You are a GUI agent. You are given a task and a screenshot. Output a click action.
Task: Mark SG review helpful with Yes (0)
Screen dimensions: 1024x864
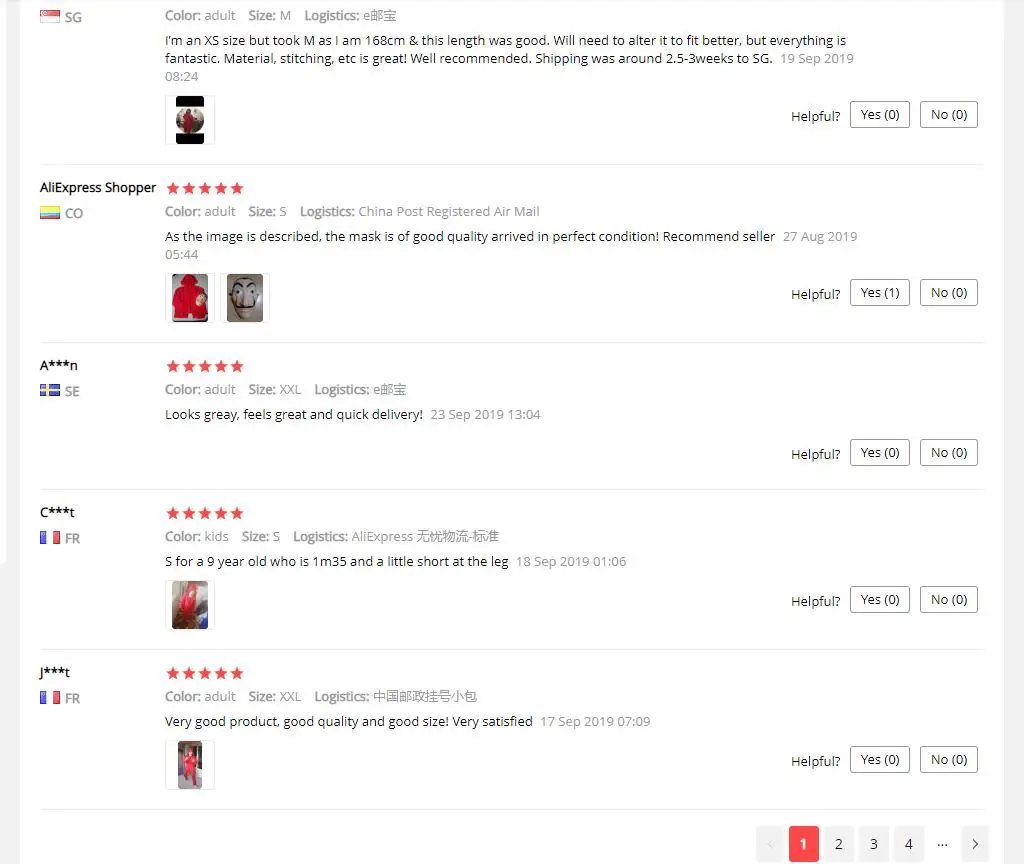click(x=880, y=115)
